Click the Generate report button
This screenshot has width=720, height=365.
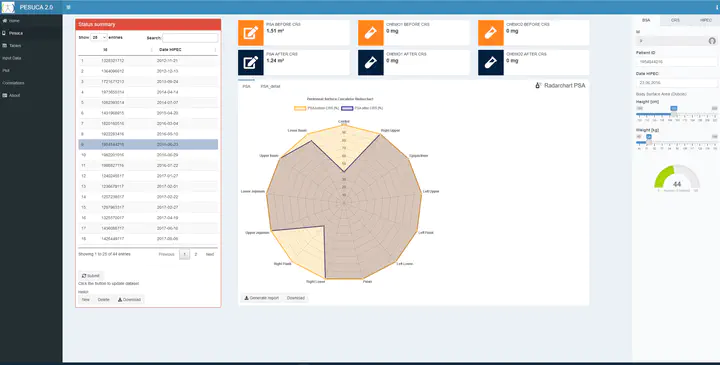(261, 298)
